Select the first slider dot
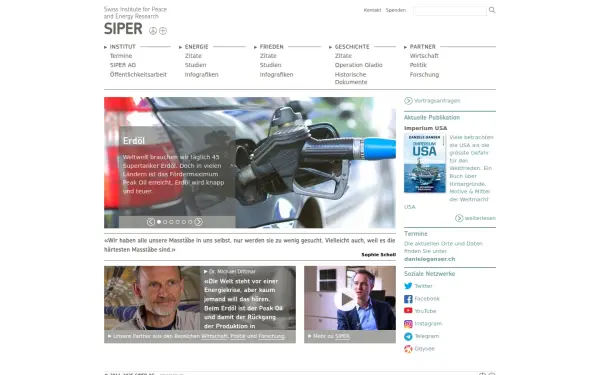600x375 pixels. [159, 222]
